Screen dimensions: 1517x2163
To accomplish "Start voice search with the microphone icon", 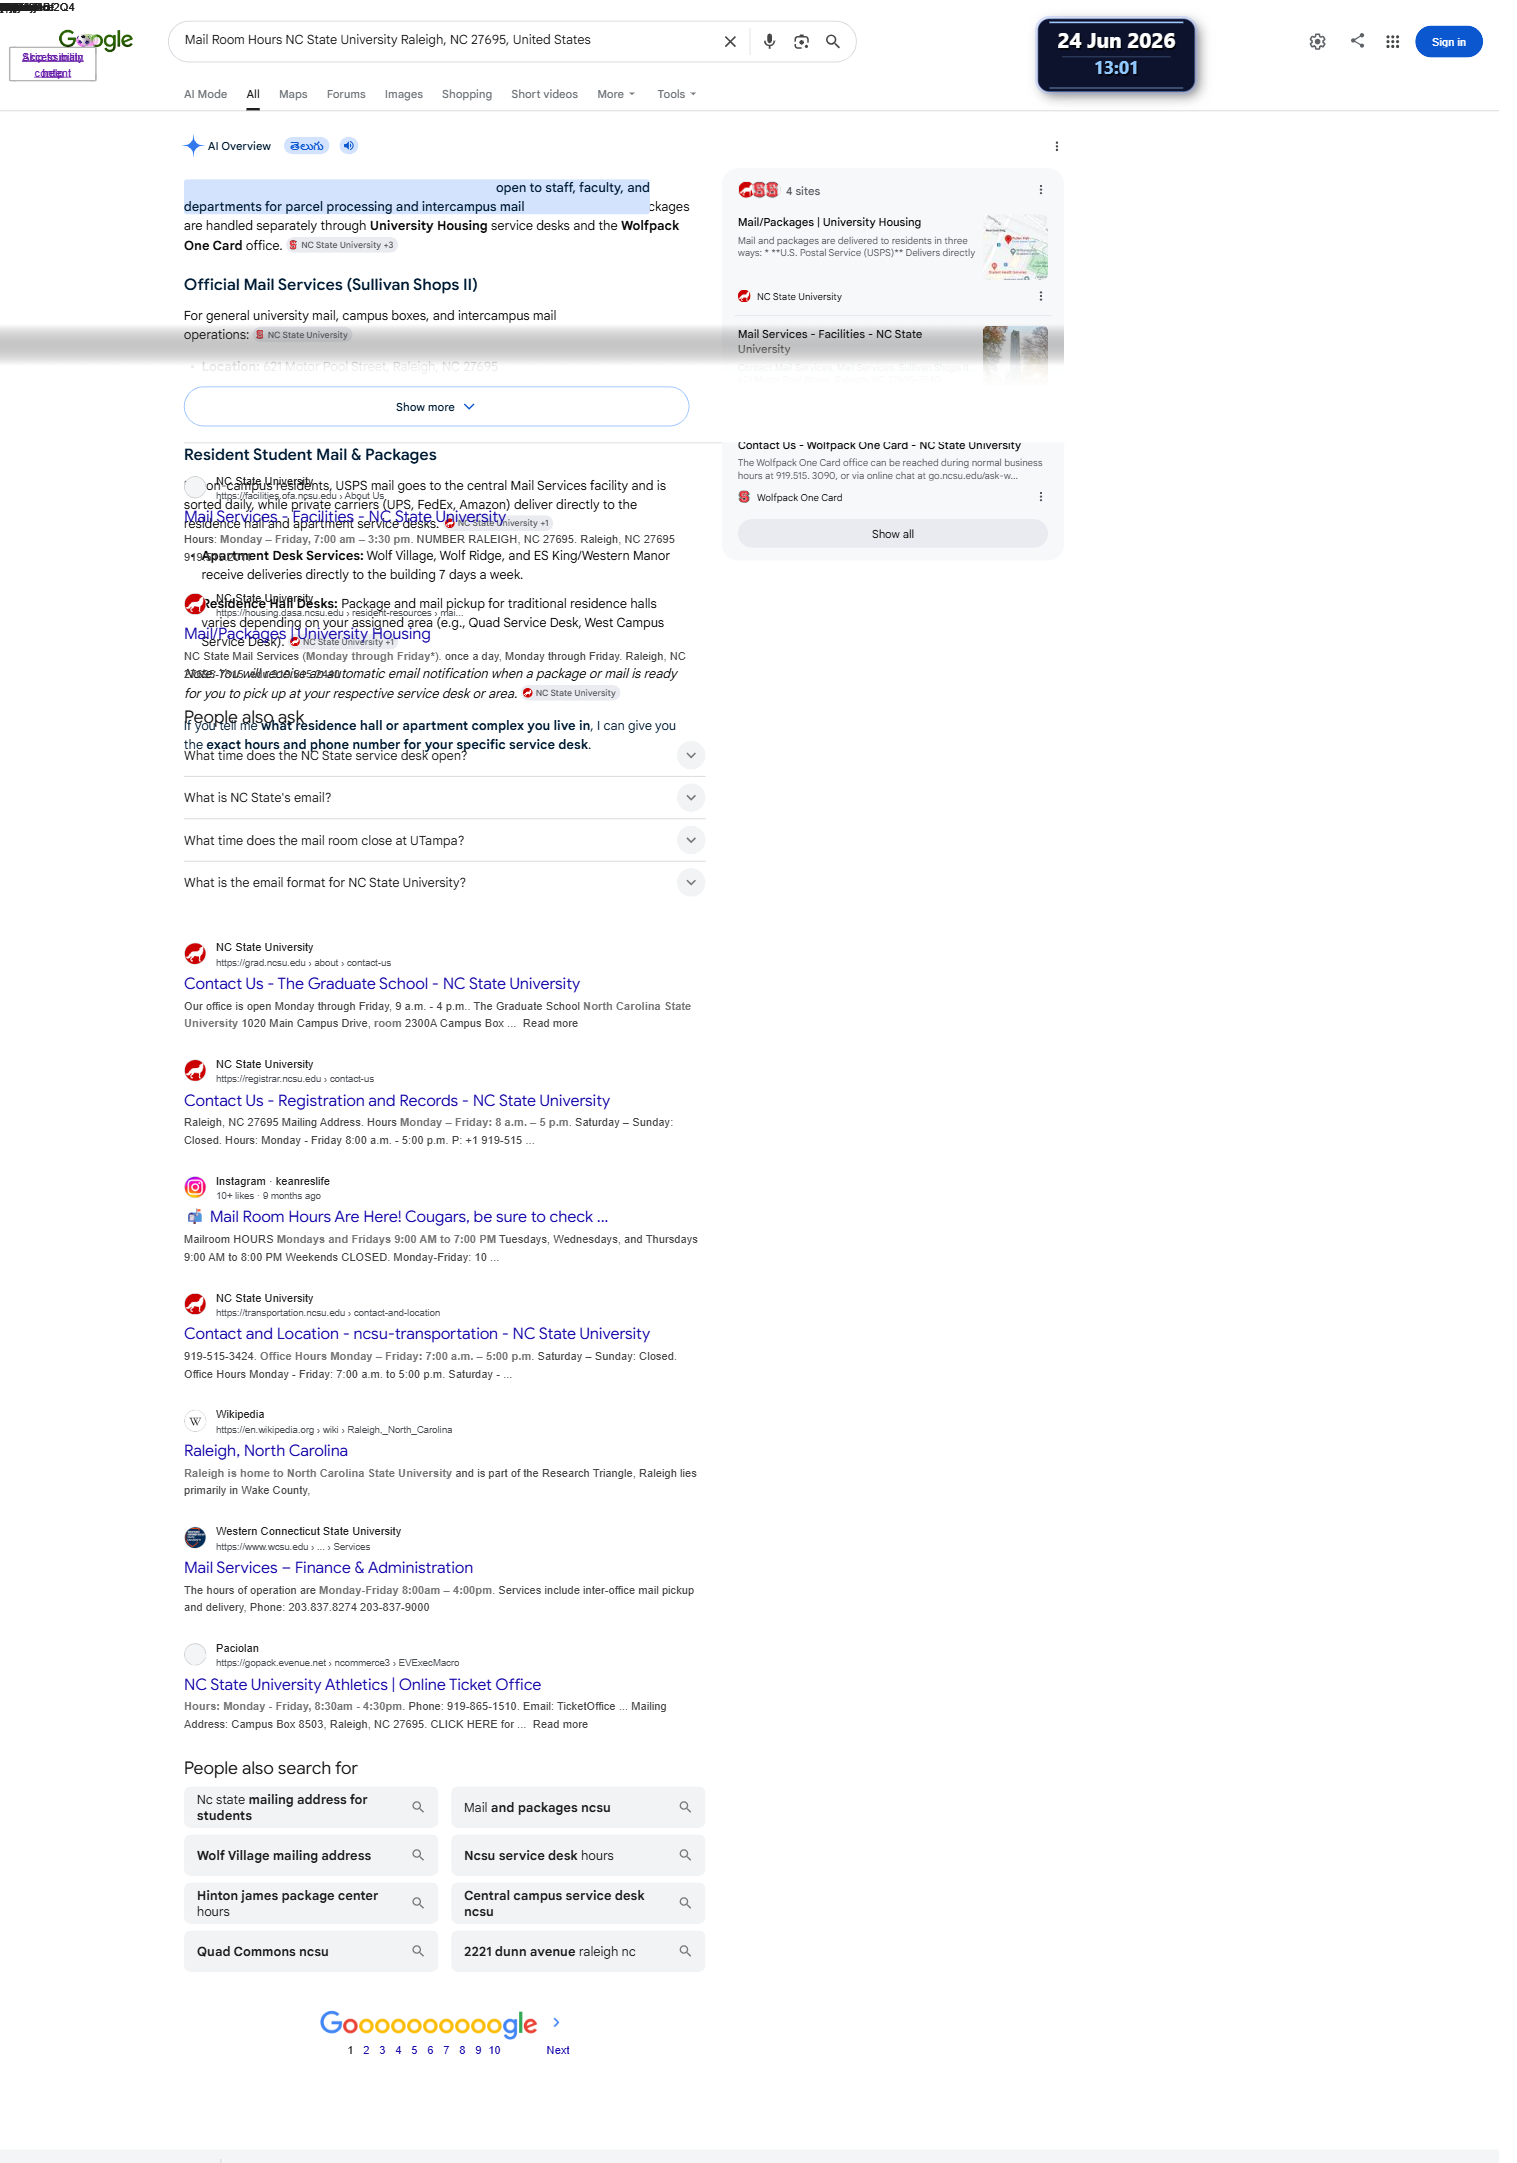I will pyautogui.click(x=769, y=42).
